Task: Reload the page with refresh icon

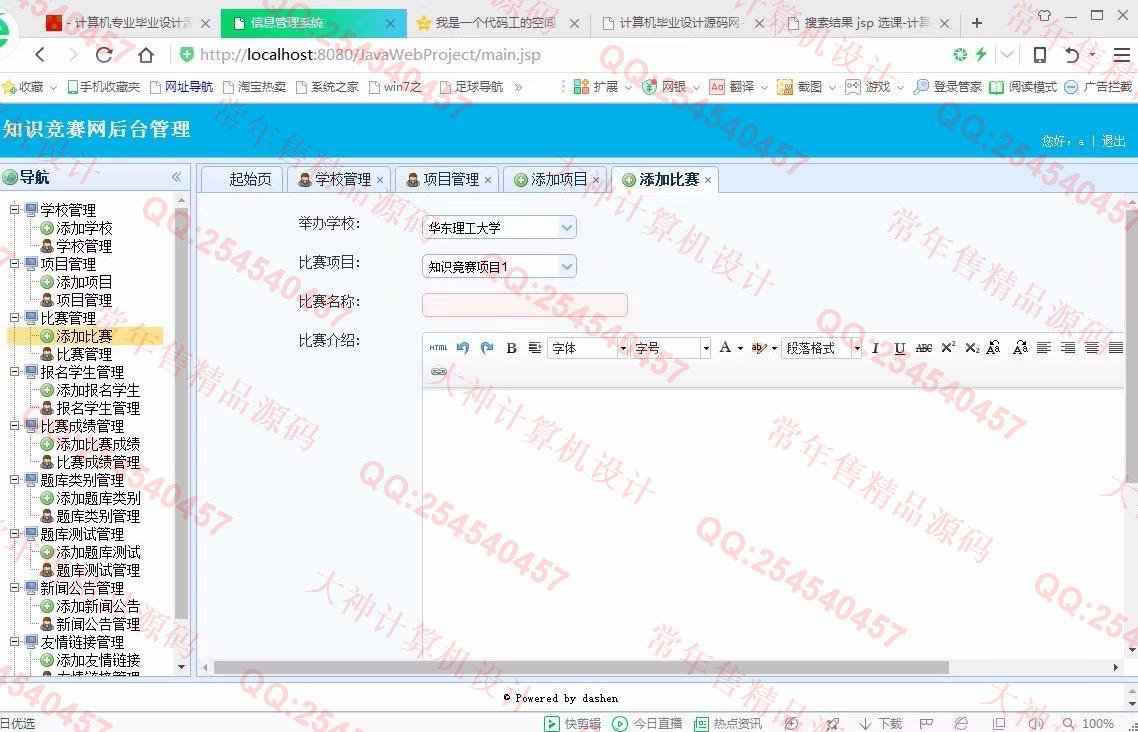Action: [105, 54]
